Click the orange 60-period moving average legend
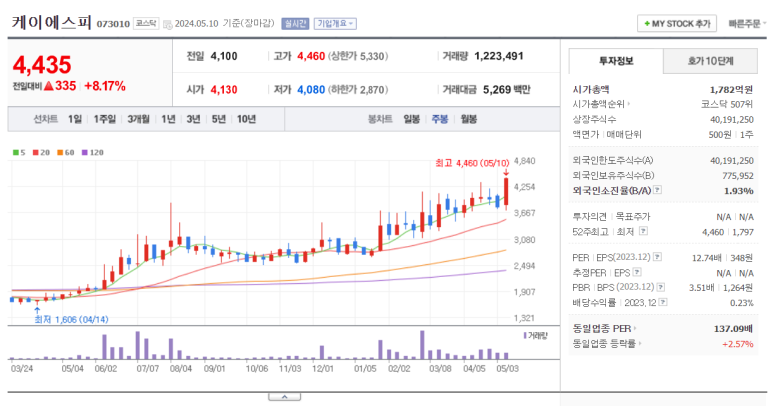Image resolution: width=773 pixels, height=406 pixels. (x=66, y=152)
